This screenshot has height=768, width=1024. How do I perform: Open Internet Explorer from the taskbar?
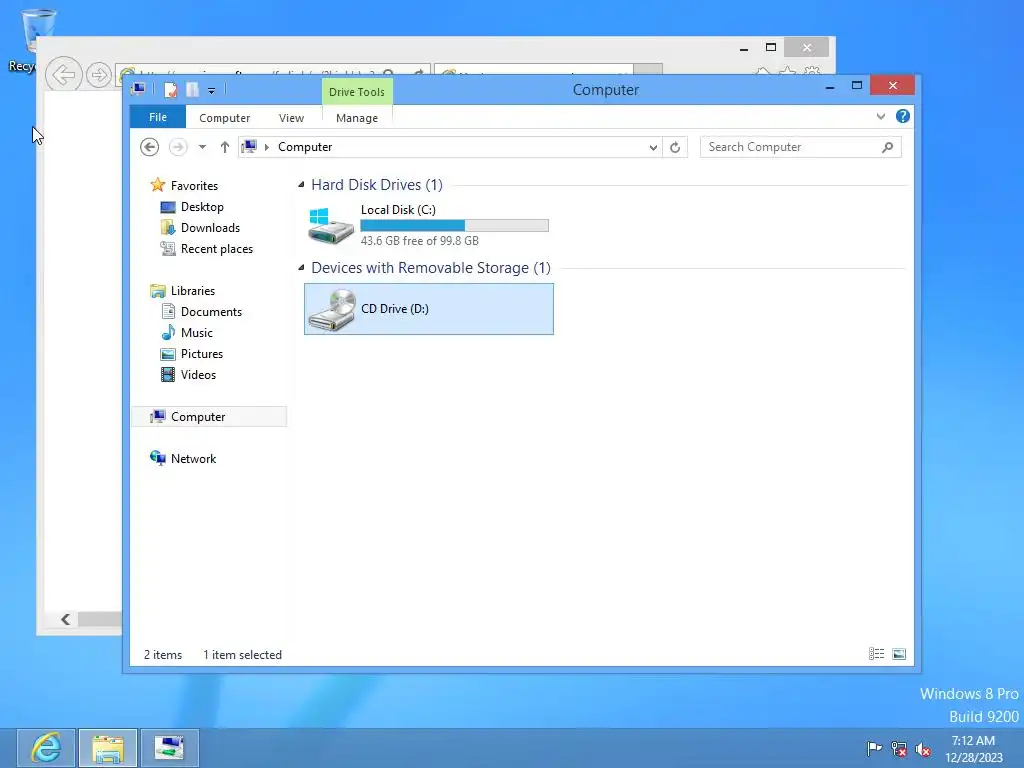(46, 748)
